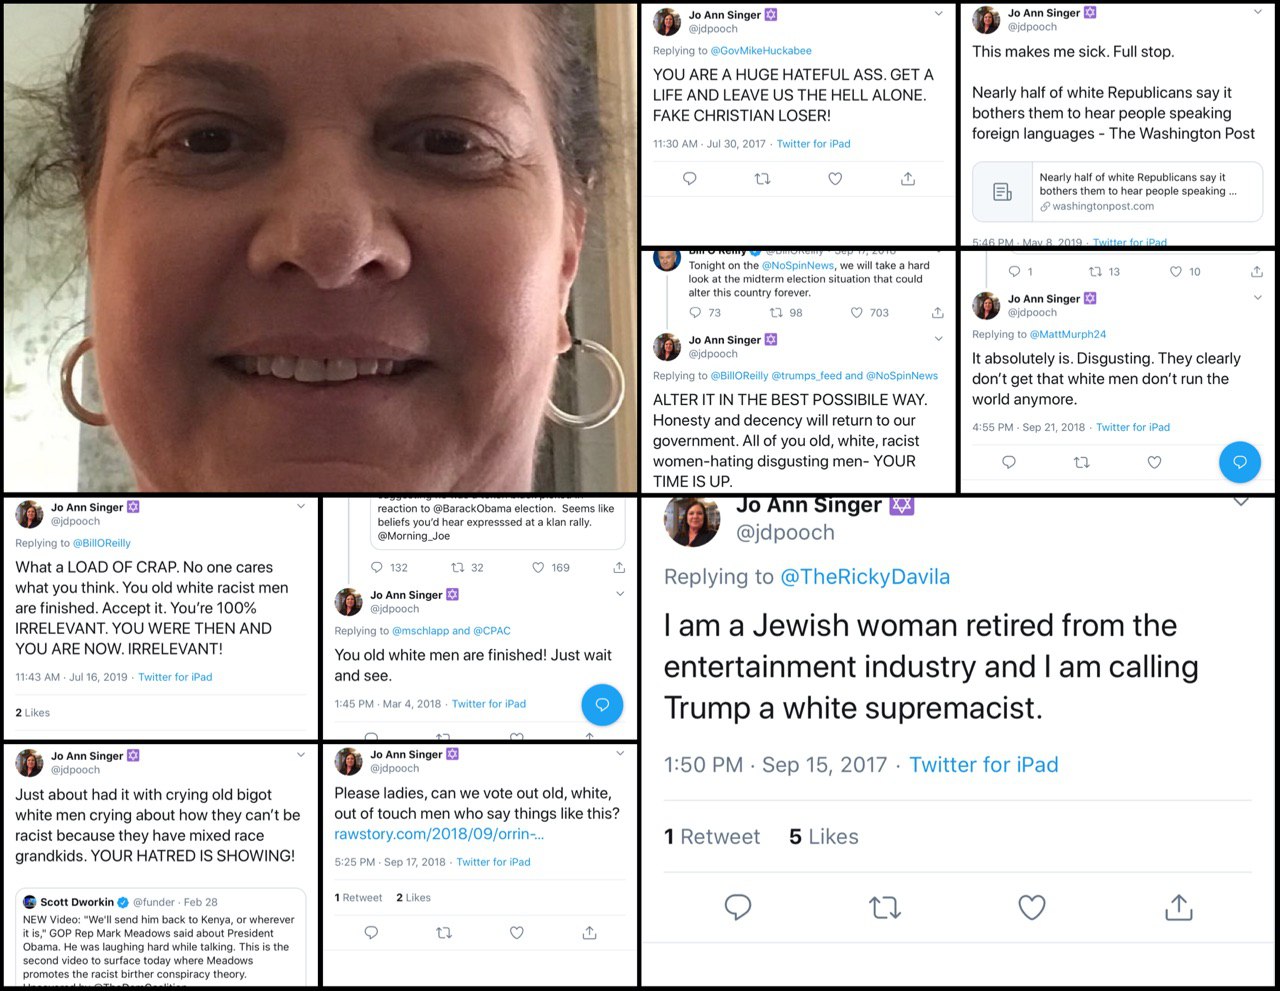
Task: Open @TheRickyDavila profile mention
Action: [x=865, y=577]
